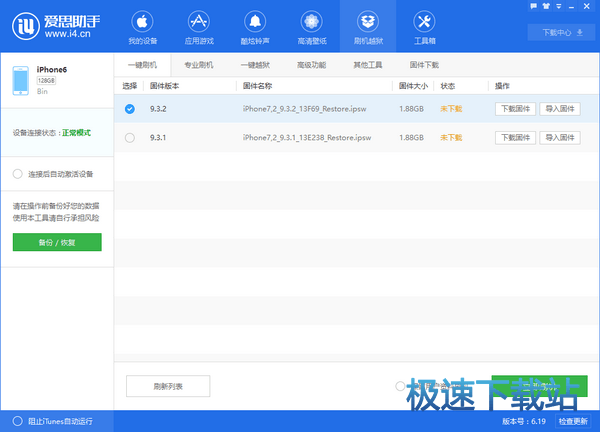Image resolution: width=600 pixels, height=432 pixels.
Task: Click 下载固件 for firmware 9.3.2
Action: (515, 109)
